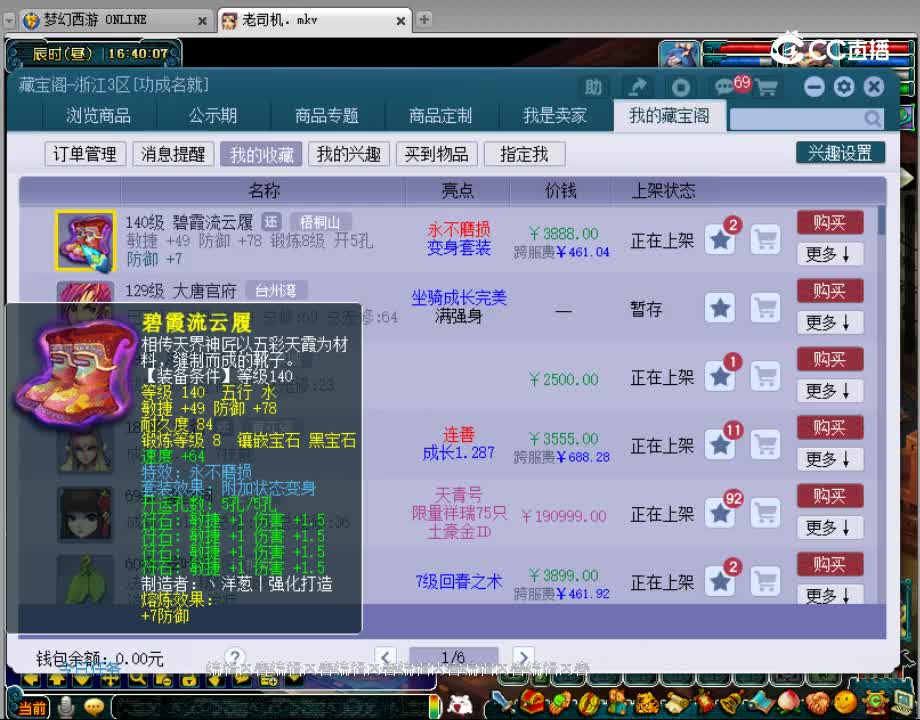Add 129级 大唐官府 to cart

click(x=765, y=307)
